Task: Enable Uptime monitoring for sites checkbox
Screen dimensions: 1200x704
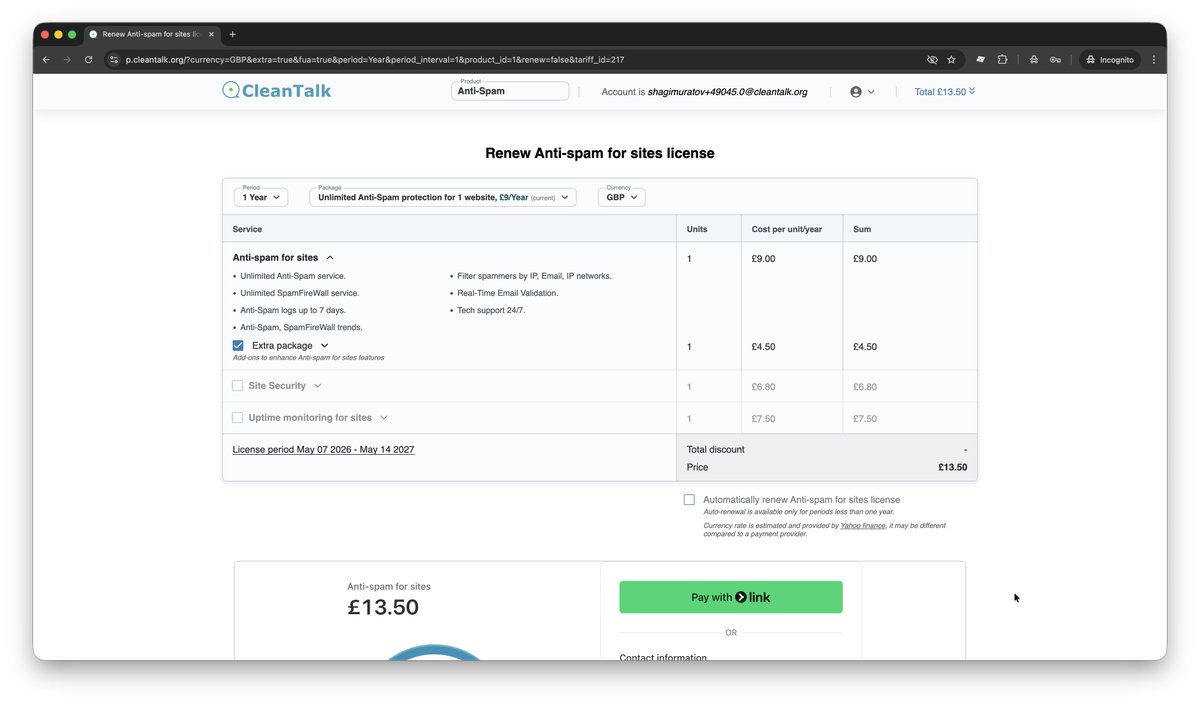Action: 238,418
